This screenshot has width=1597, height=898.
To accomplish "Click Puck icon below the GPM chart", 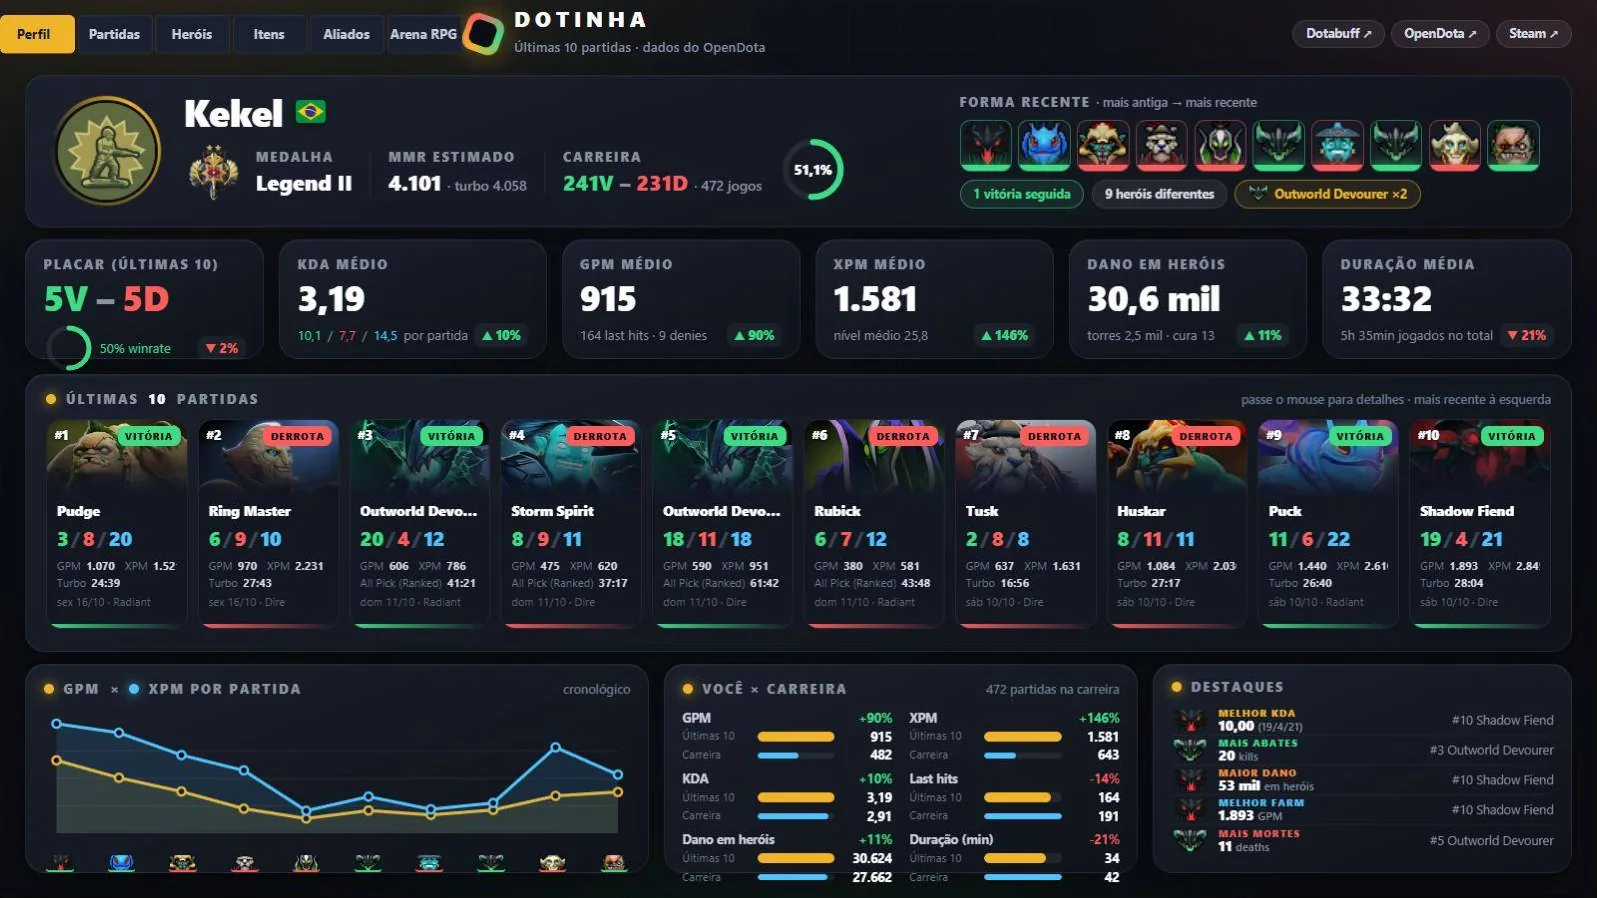I will click(x=121, y=862).
